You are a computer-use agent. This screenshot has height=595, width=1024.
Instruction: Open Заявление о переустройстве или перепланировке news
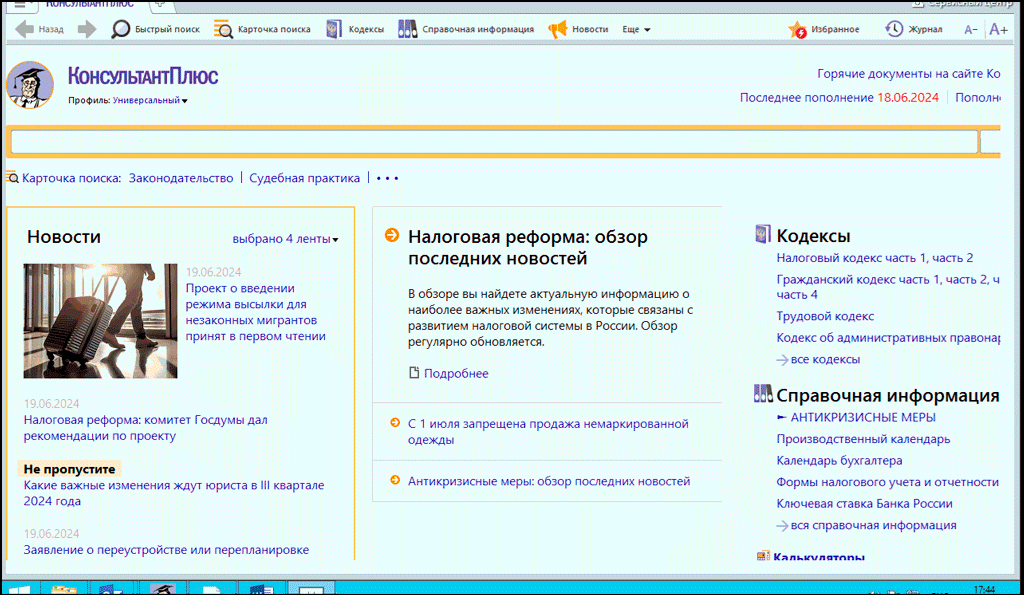pyautogui.click(x=167, y=550)
